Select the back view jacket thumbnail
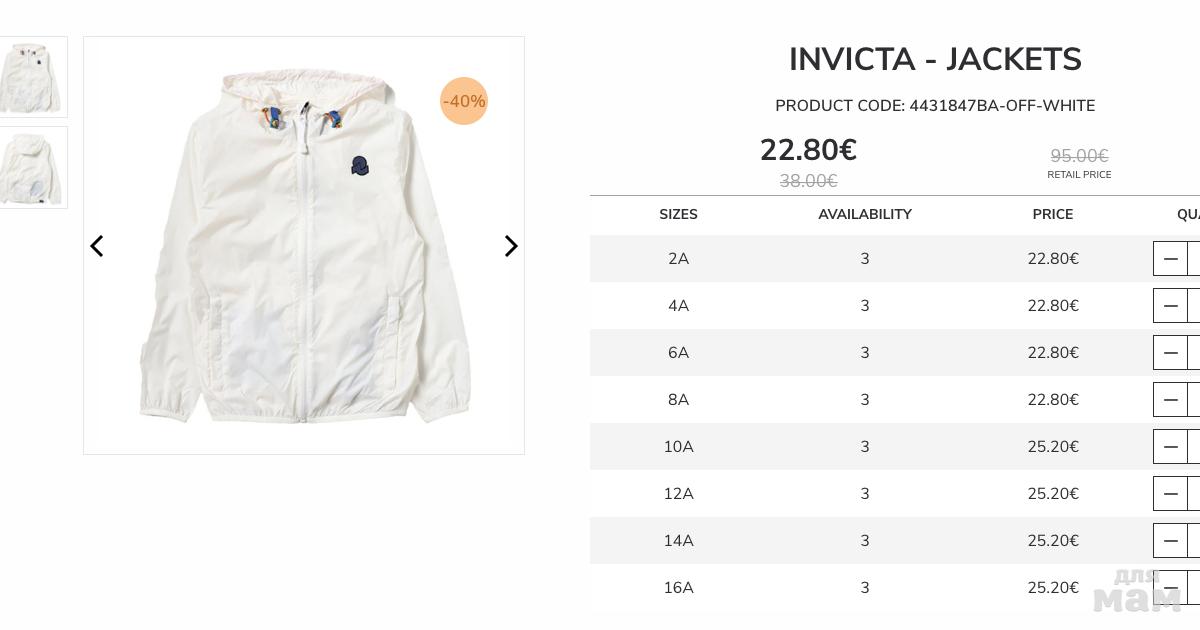Screen dimensions: 1200x630 tap(32, 167)
